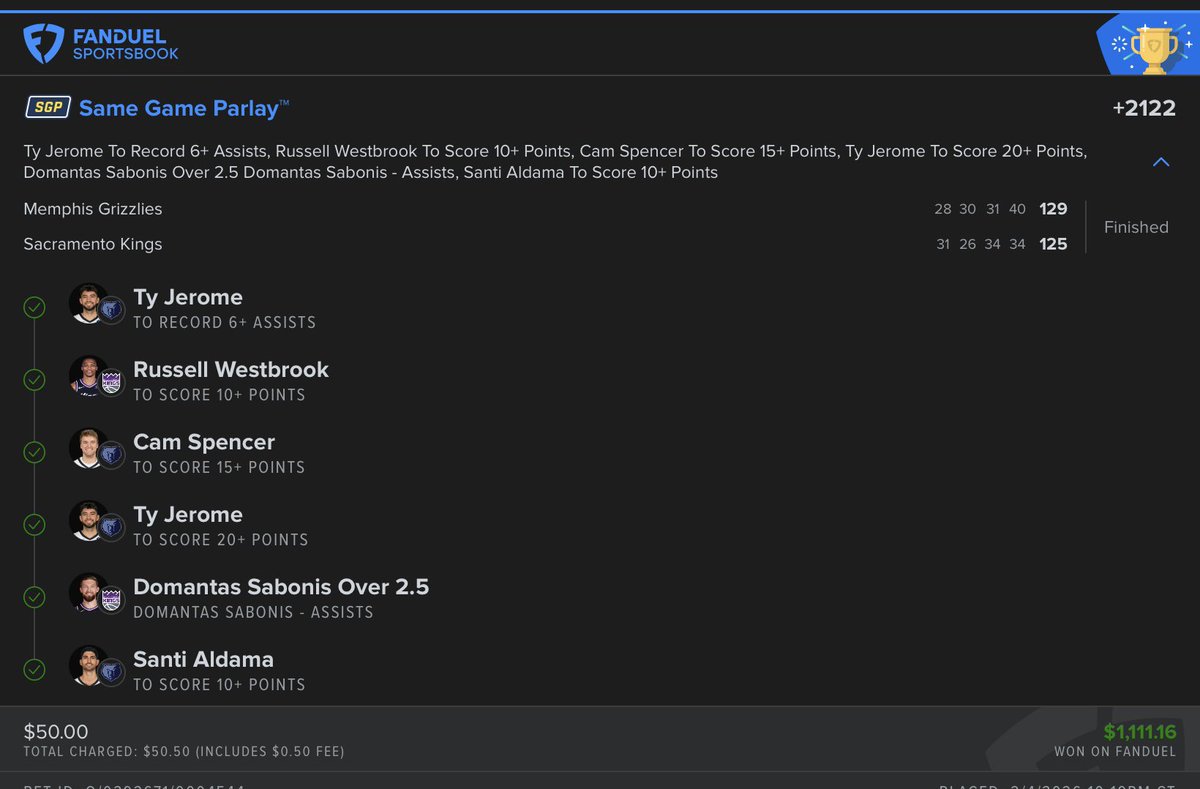Click the green check beside Domantas Sabonis
1200x789 pixels.
[34, 597]
